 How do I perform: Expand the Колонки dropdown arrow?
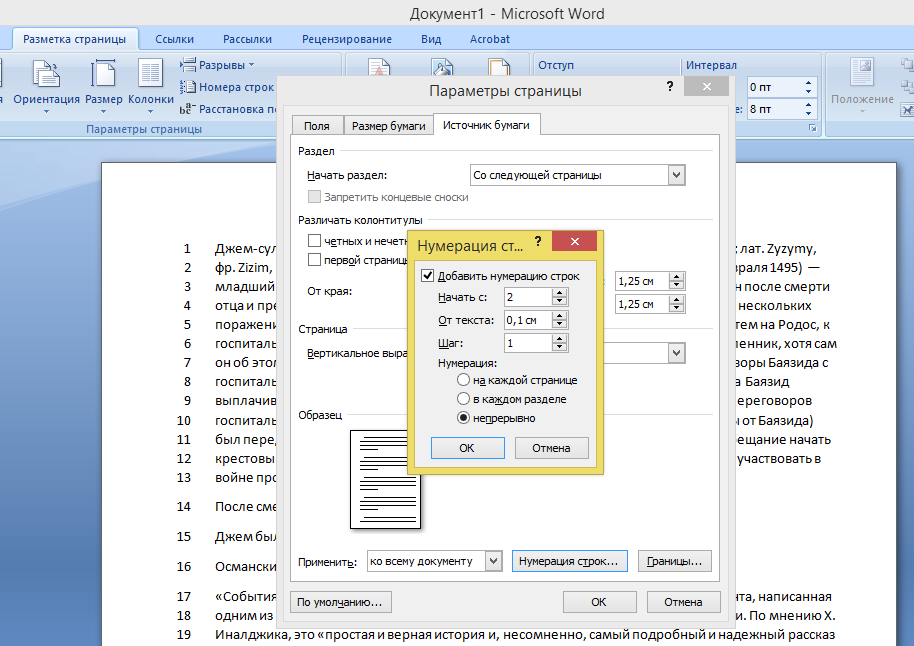pos(150,111)
